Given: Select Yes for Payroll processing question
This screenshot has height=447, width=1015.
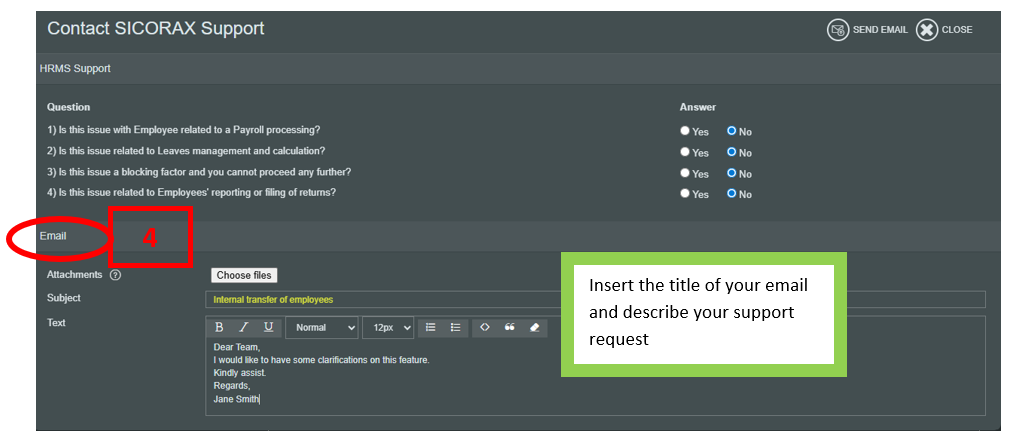Looking at the screenshot, I should (x=685, y=131).
